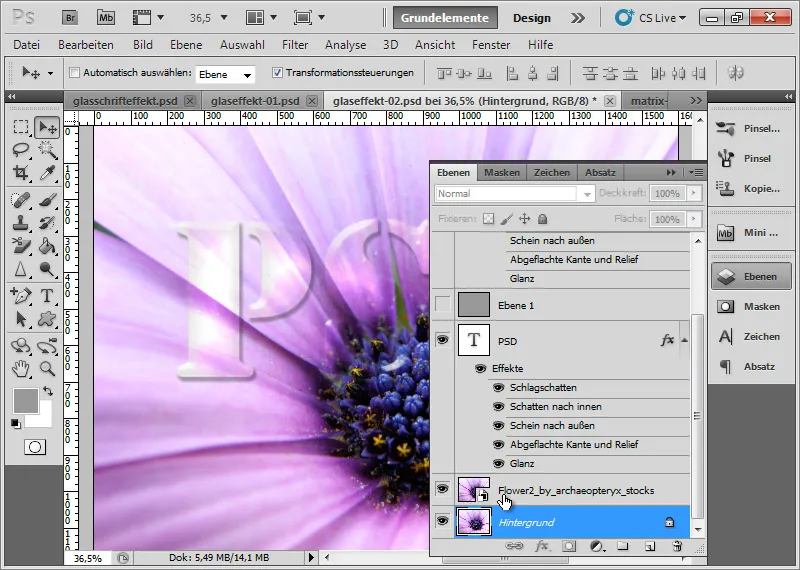This screenshot has width=800, height=570.
Task: Show more workspaces with double arrow
Action: (578, 18)
